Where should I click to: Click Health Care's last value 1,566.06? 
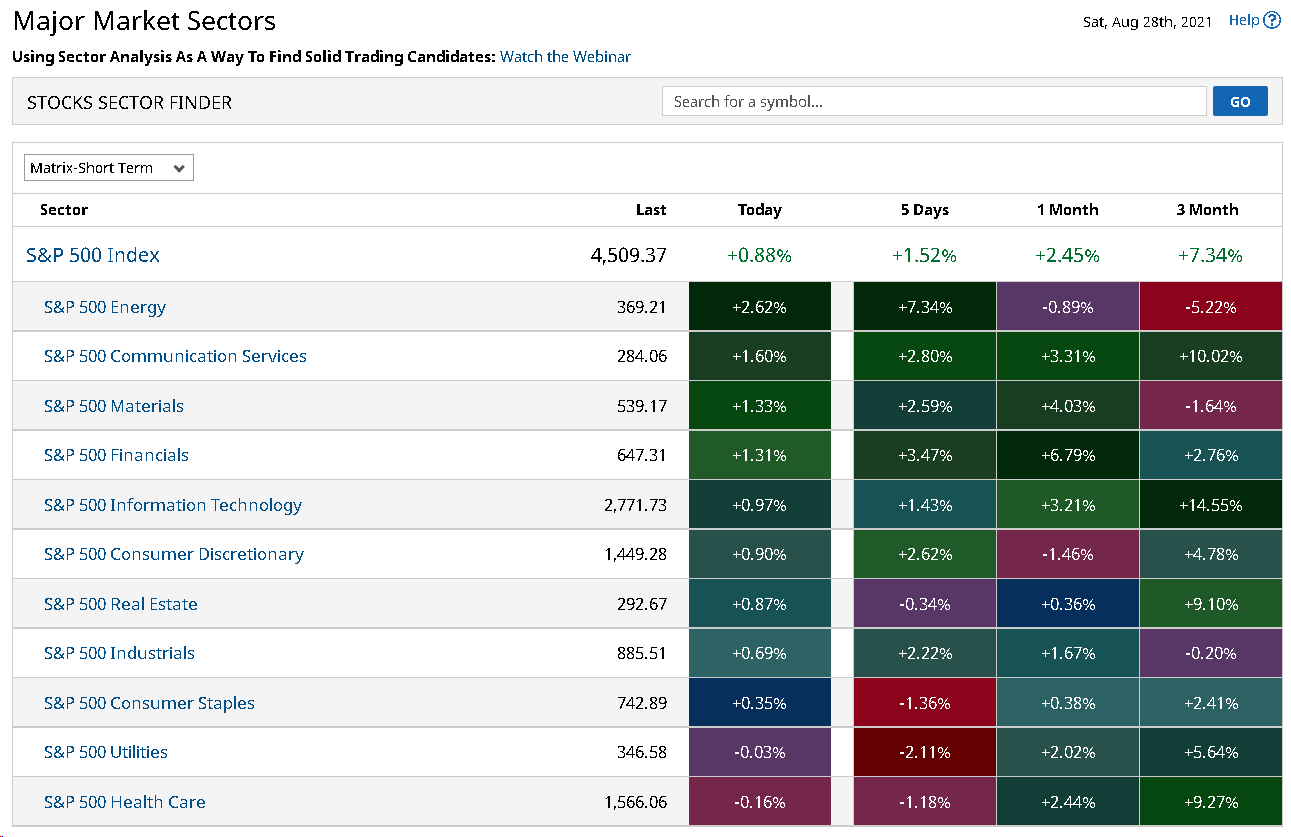(635, 802)
